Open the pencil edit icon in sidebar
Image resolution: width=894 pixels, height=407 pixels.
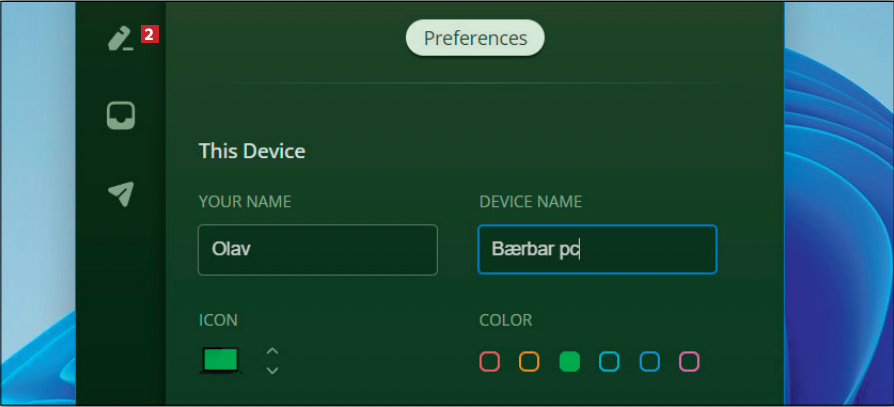point(120,39)
